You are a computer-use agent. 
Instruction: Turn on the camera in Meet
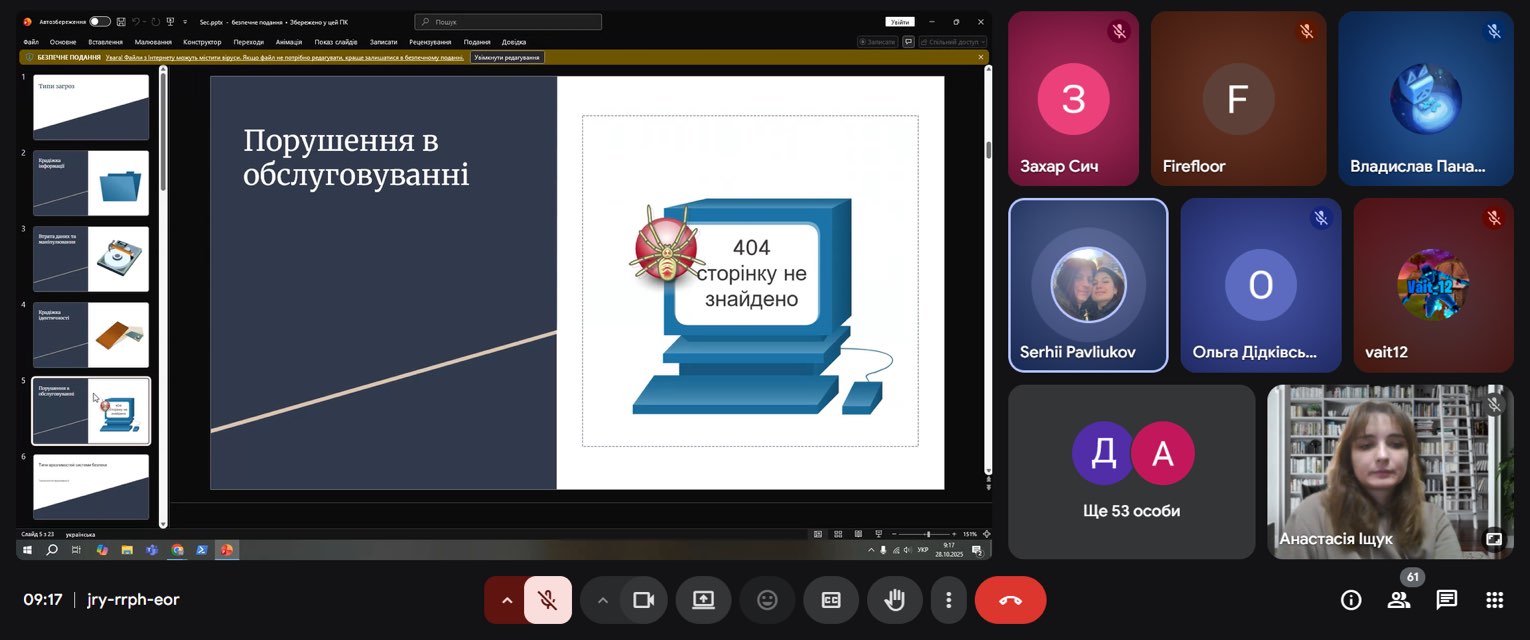point(643,600)
